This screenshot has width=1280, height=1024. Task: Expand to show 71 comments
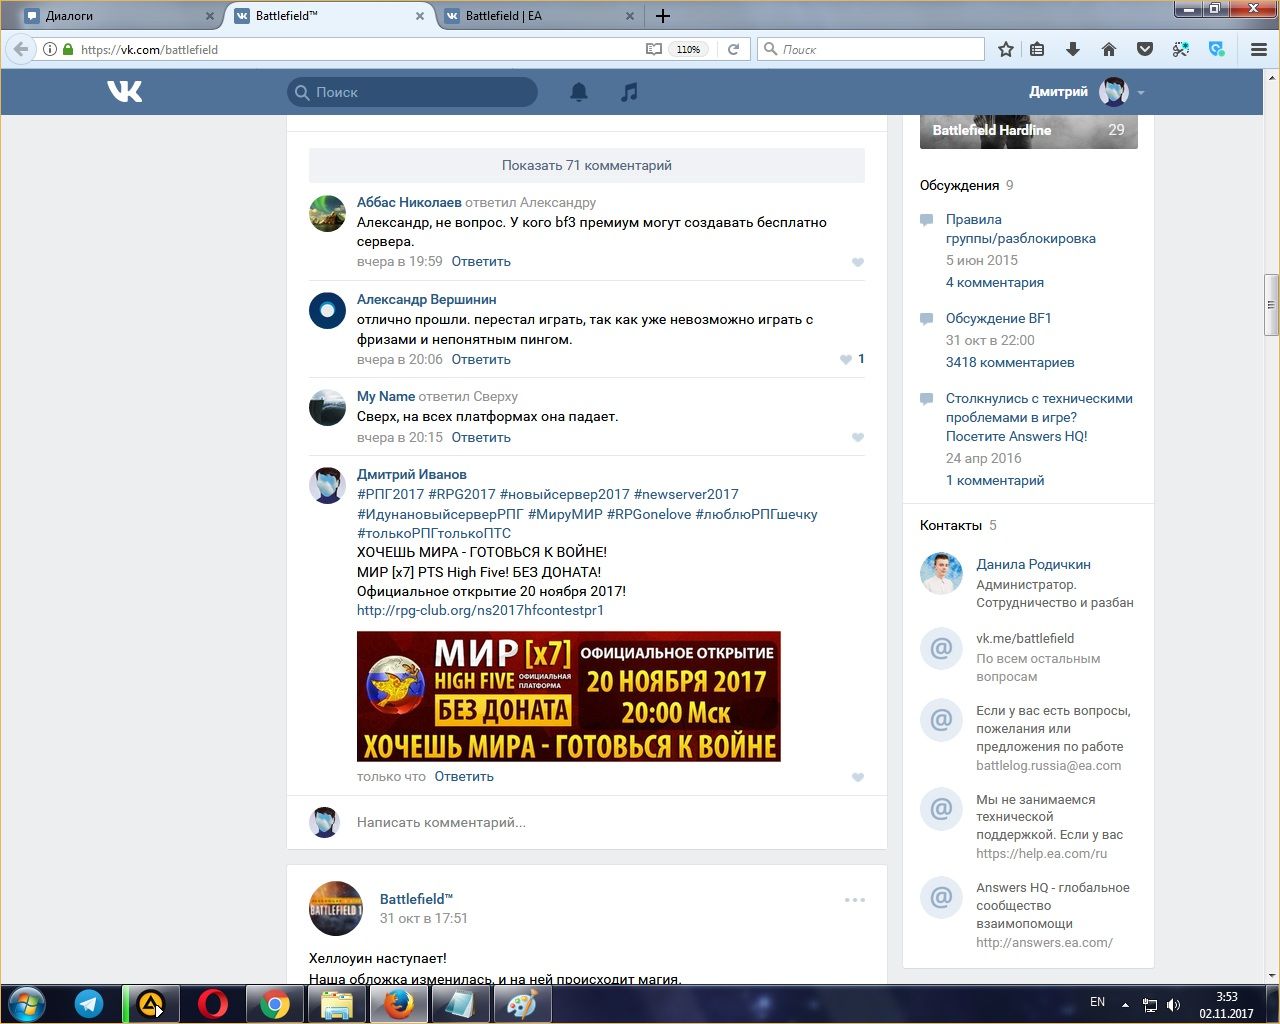586,165
